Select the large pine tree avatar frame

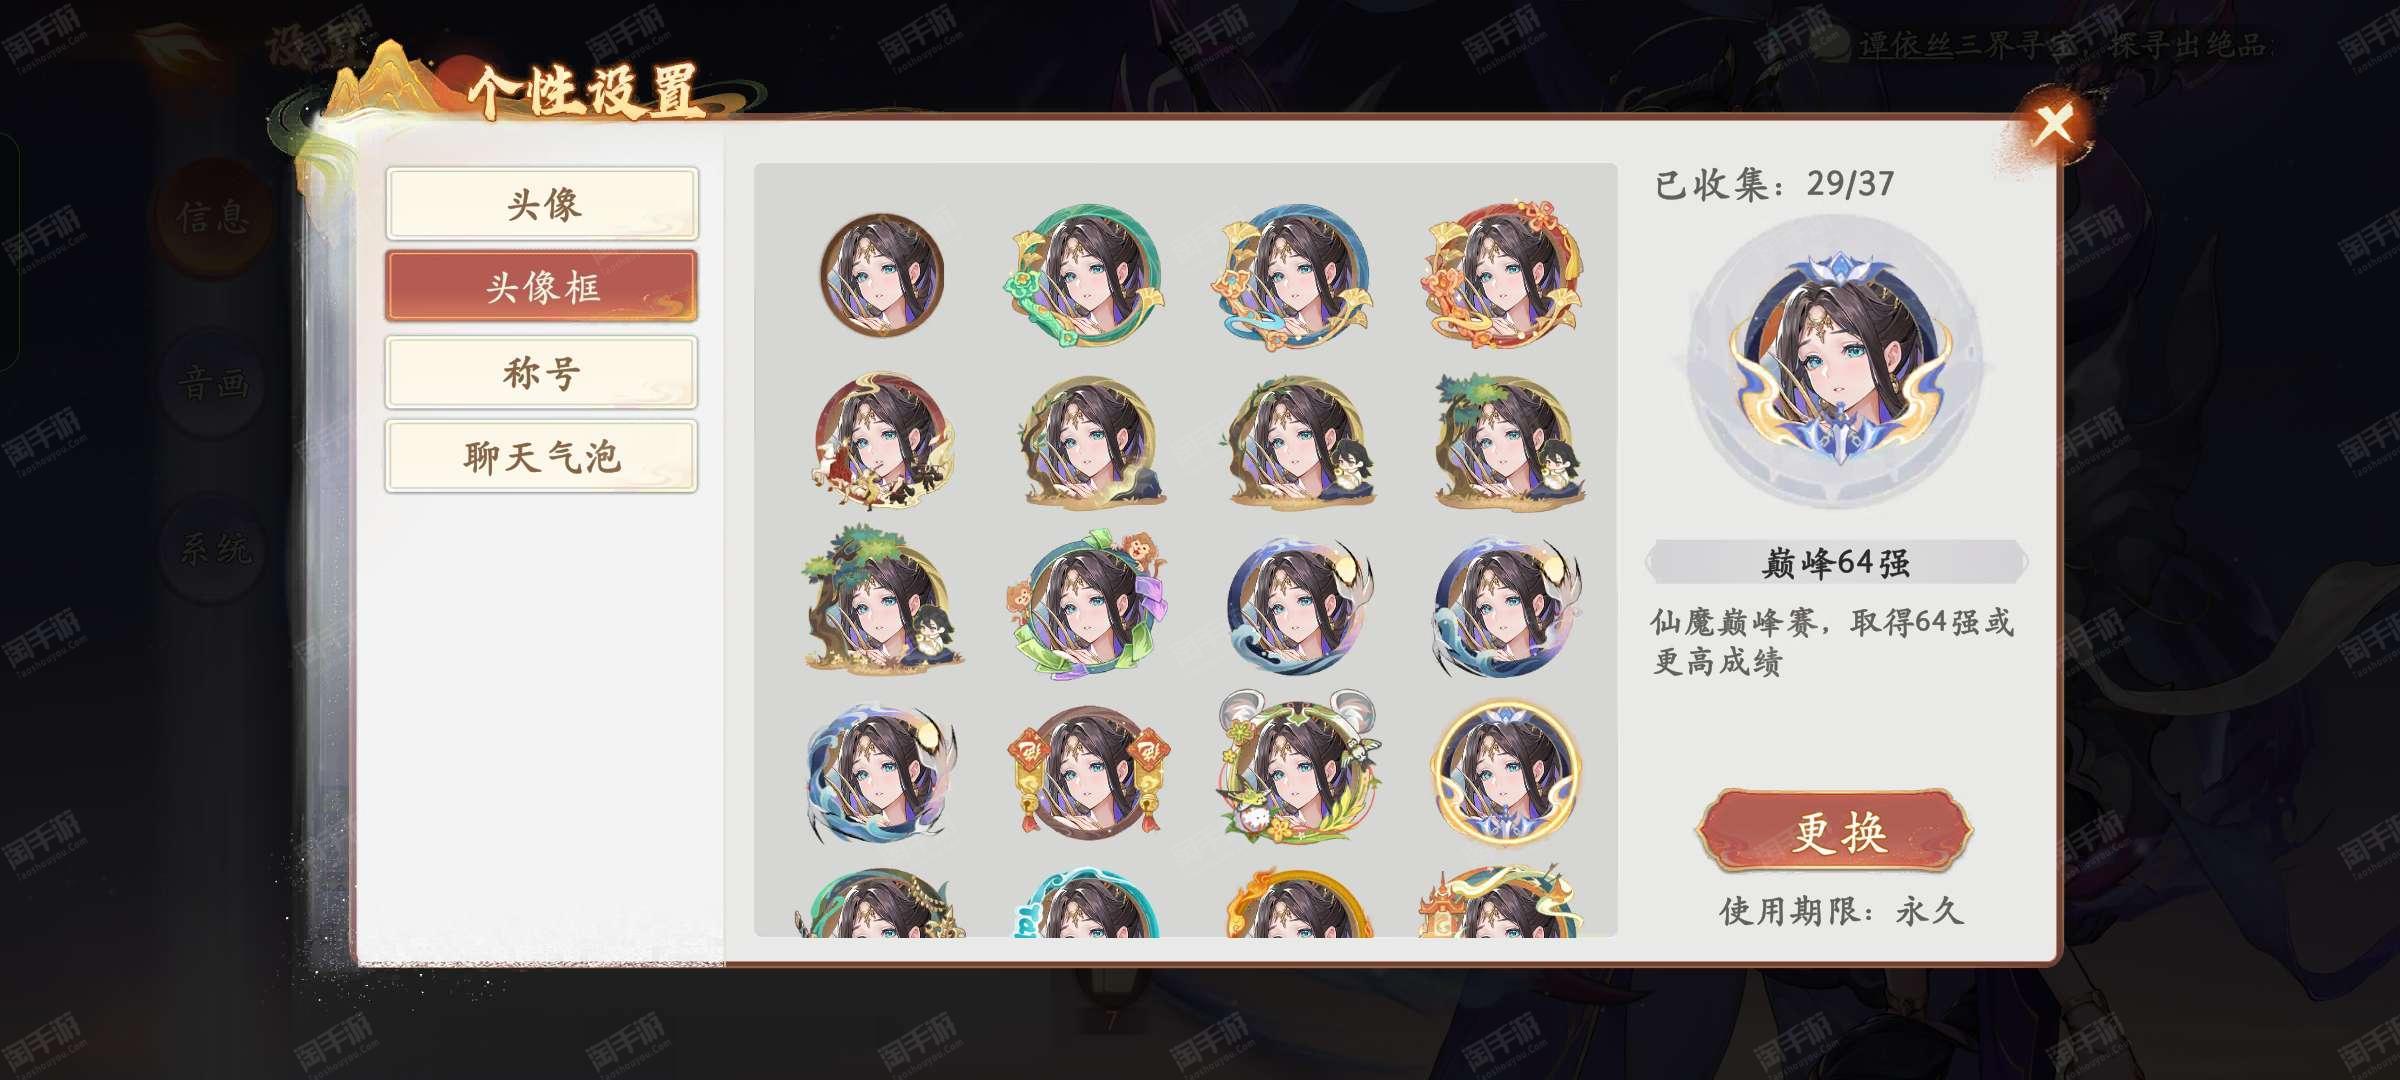tap(882, 600)
